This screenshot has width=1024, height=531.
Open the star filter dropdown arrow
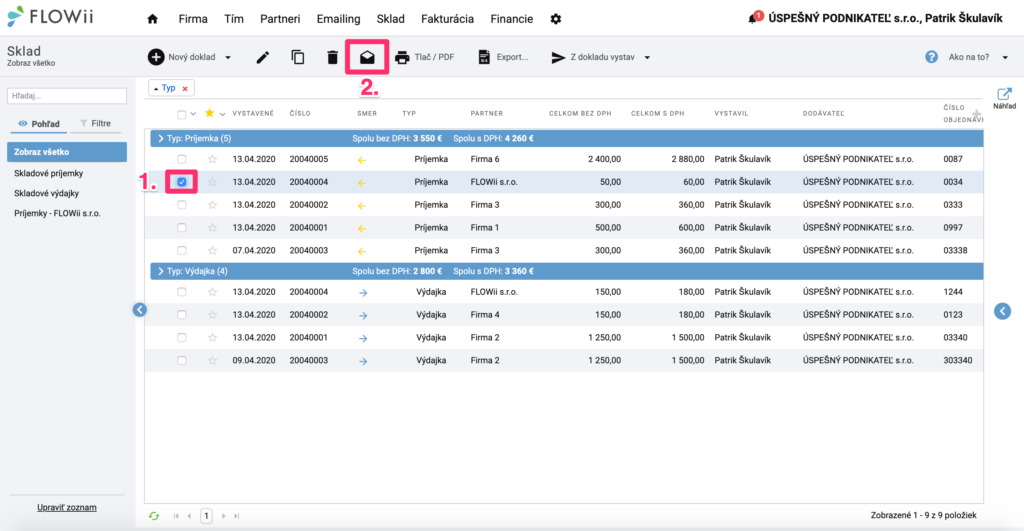[222, 114]
